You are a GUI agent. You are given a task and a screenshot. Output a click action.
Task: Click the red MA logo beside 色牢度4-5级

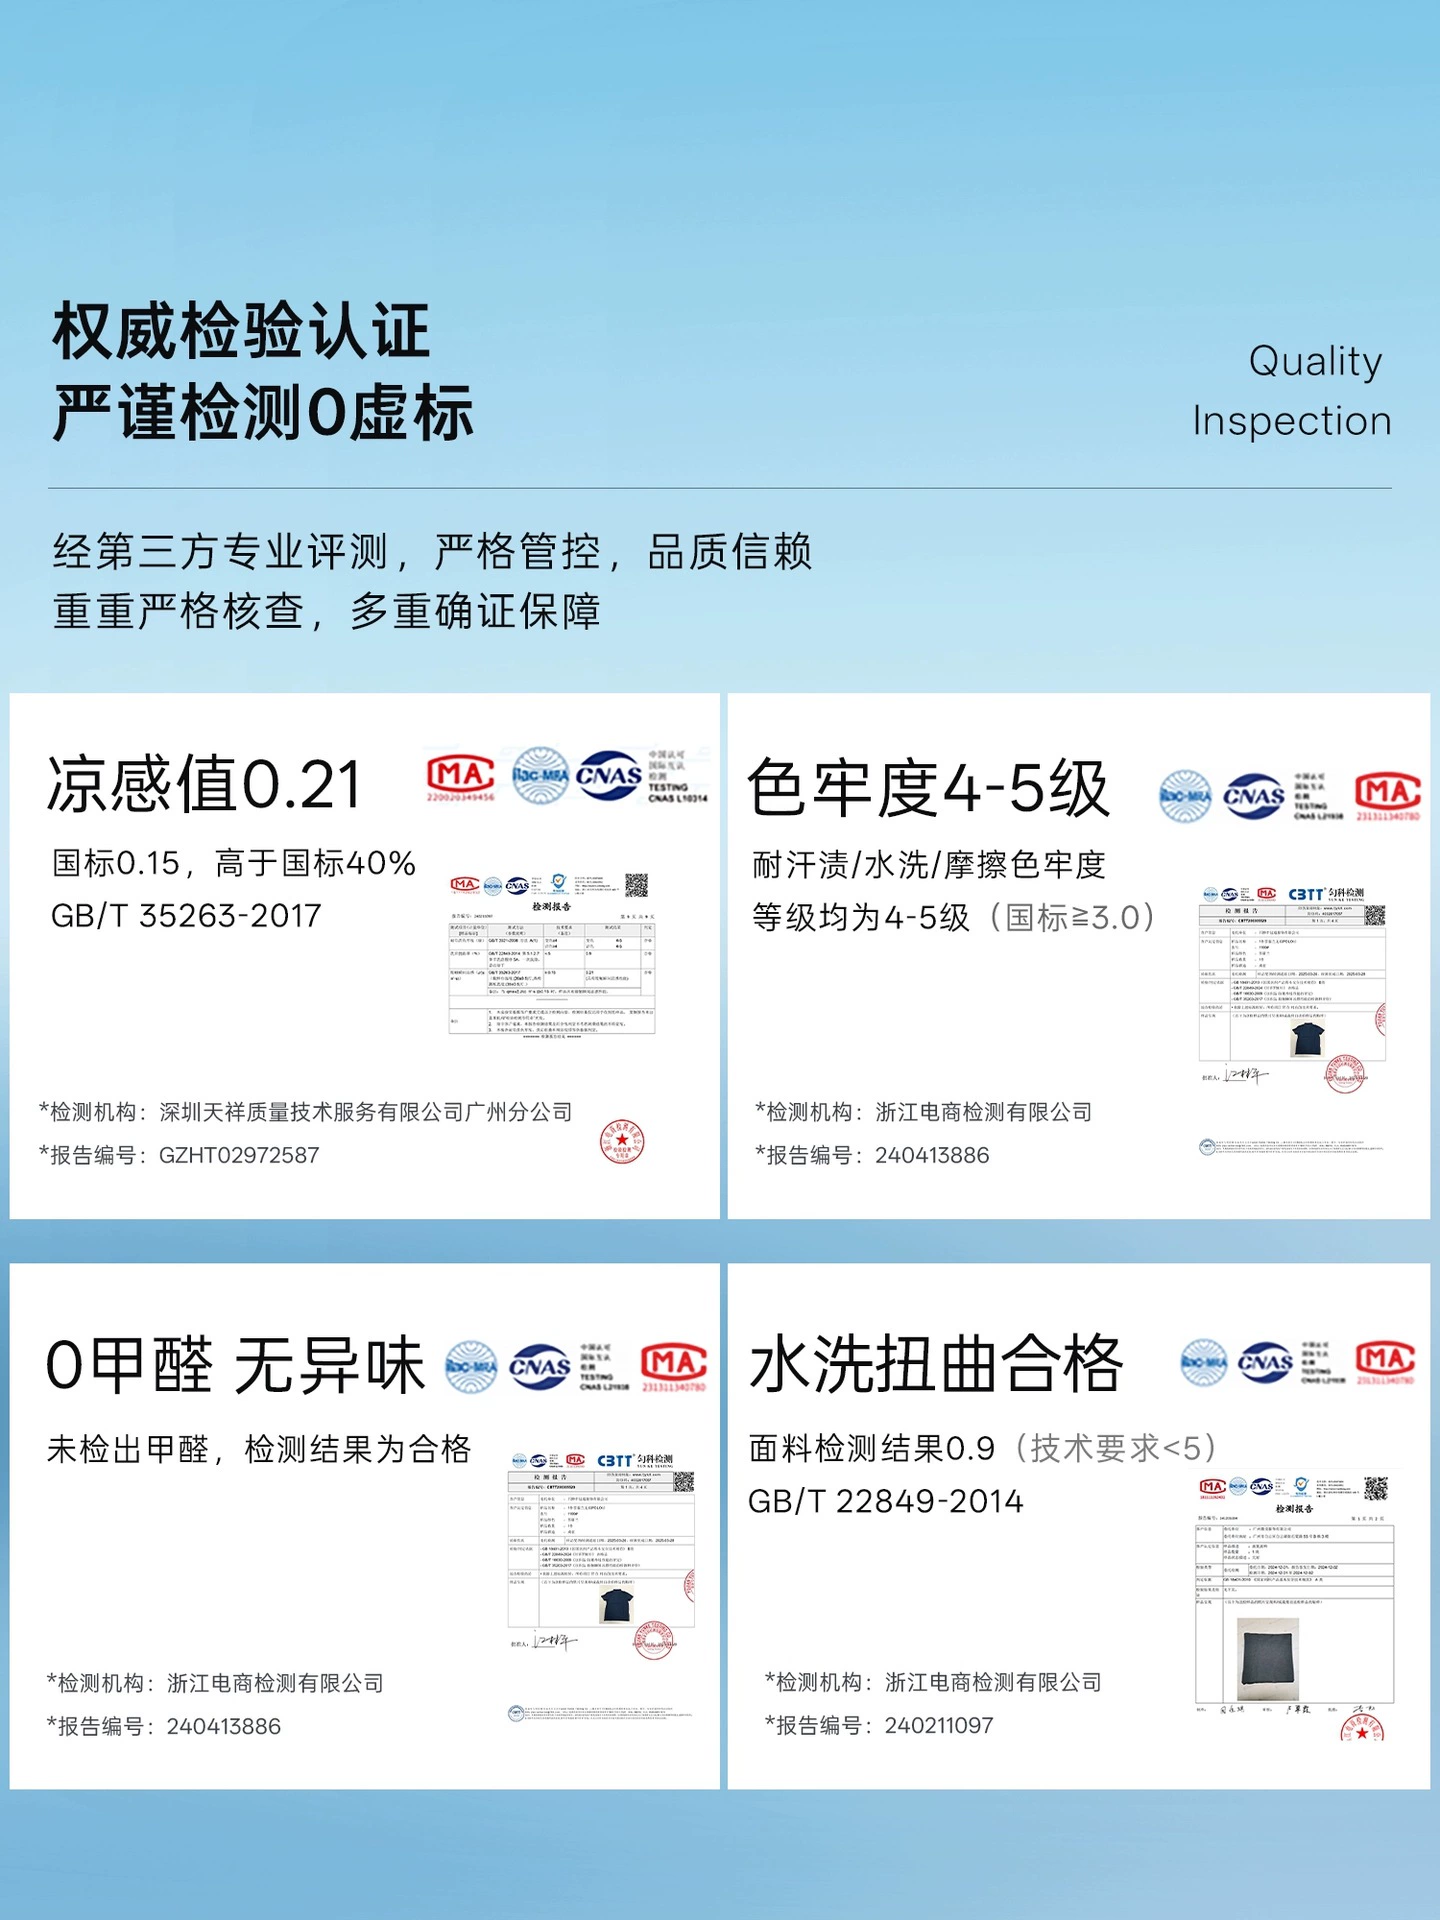1388,796
